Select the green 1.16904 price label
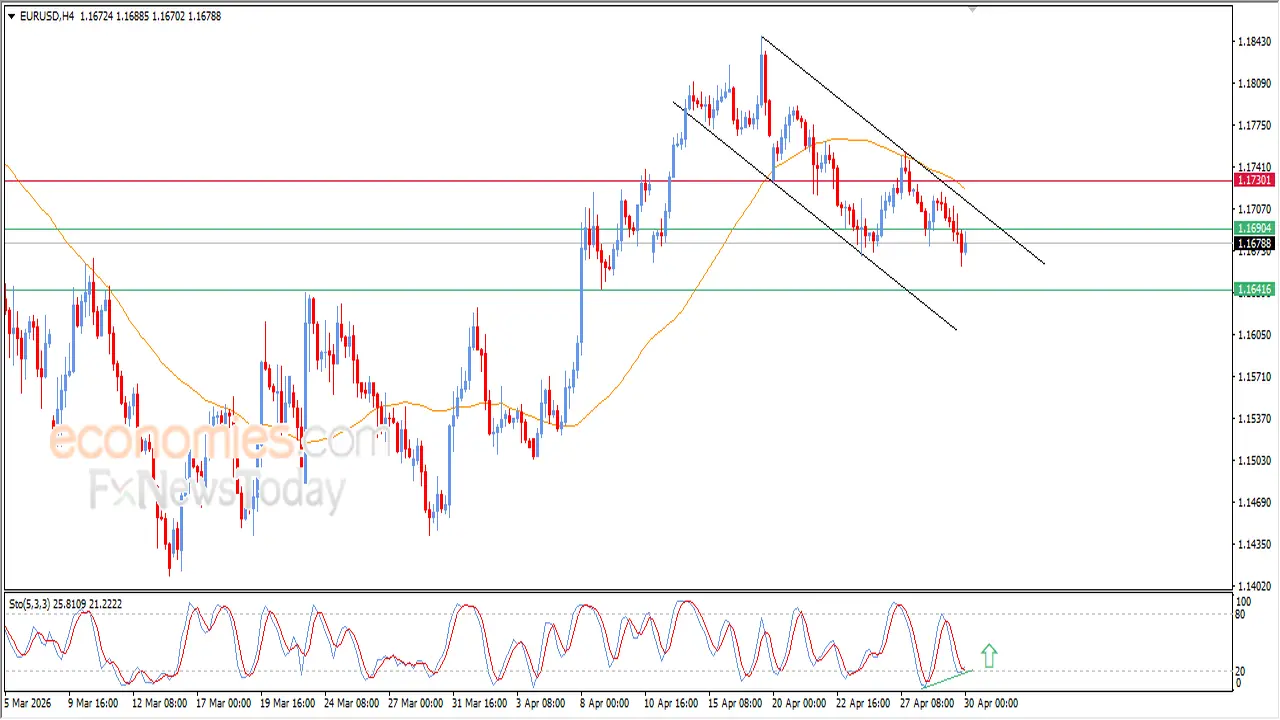The image size is (1280, 720). [x=1254, y=229]
